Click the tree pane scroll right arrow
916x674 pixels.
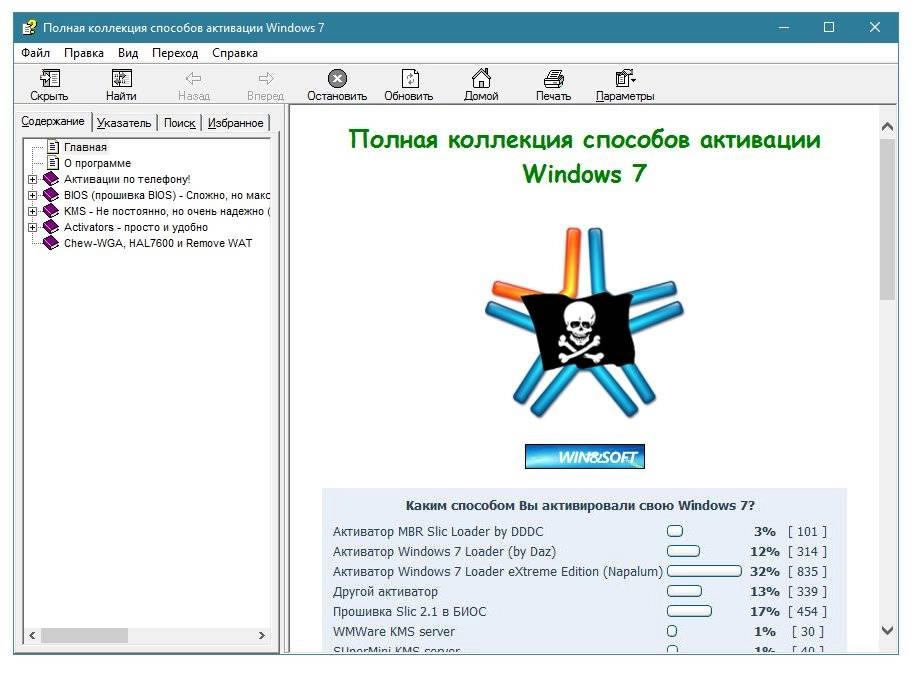pos(262,635)
